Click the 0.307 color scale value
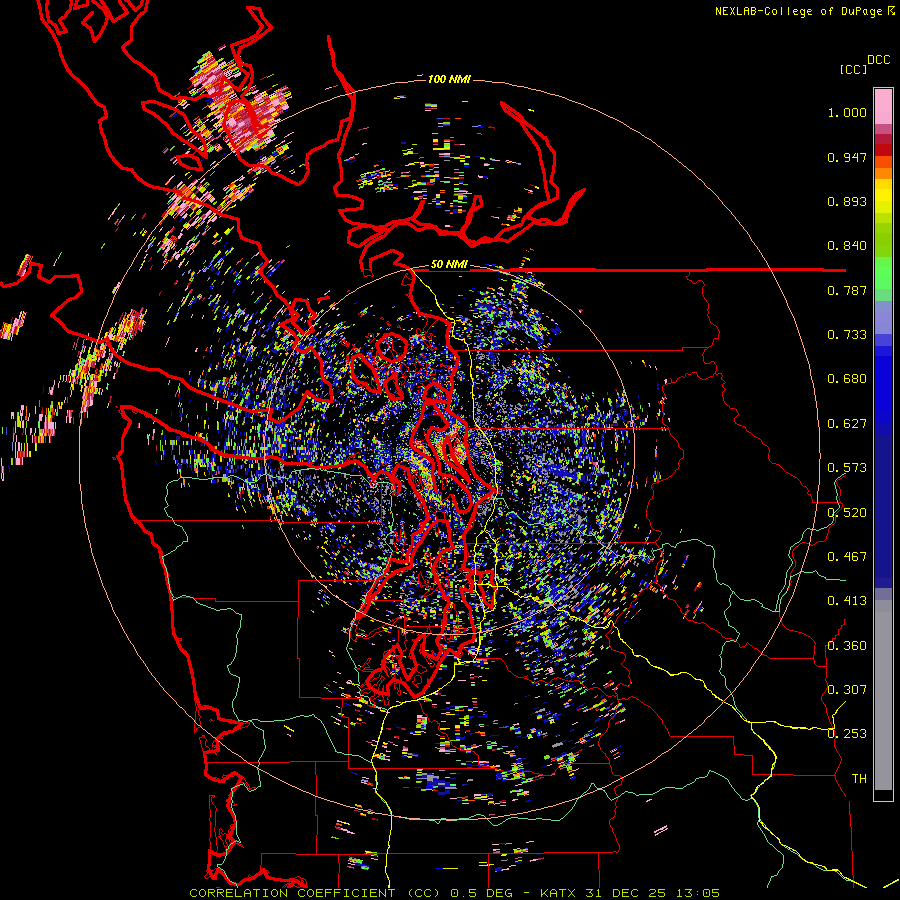The height and width of the screenshot is (900, 900). pyautogui.click(x=847, y=690)
